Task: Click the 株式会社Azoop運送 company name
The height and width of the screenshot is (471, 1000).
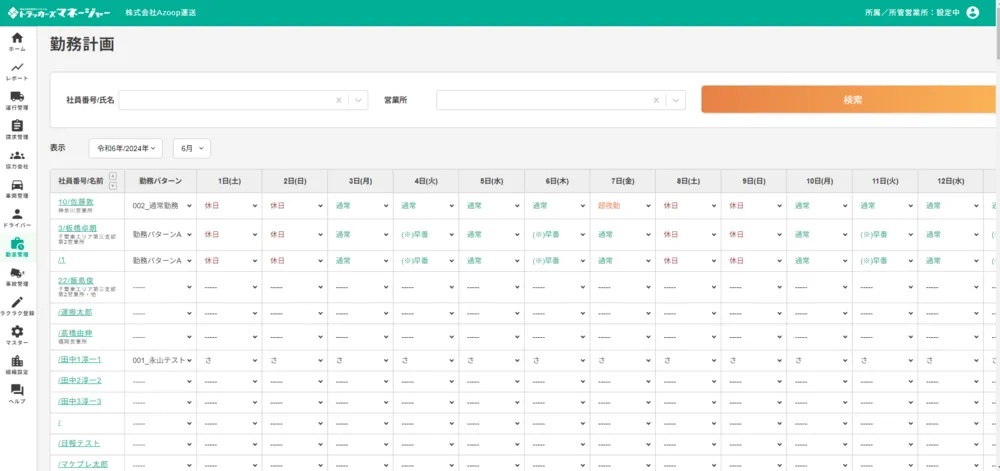Action: [x=161, y=13]
